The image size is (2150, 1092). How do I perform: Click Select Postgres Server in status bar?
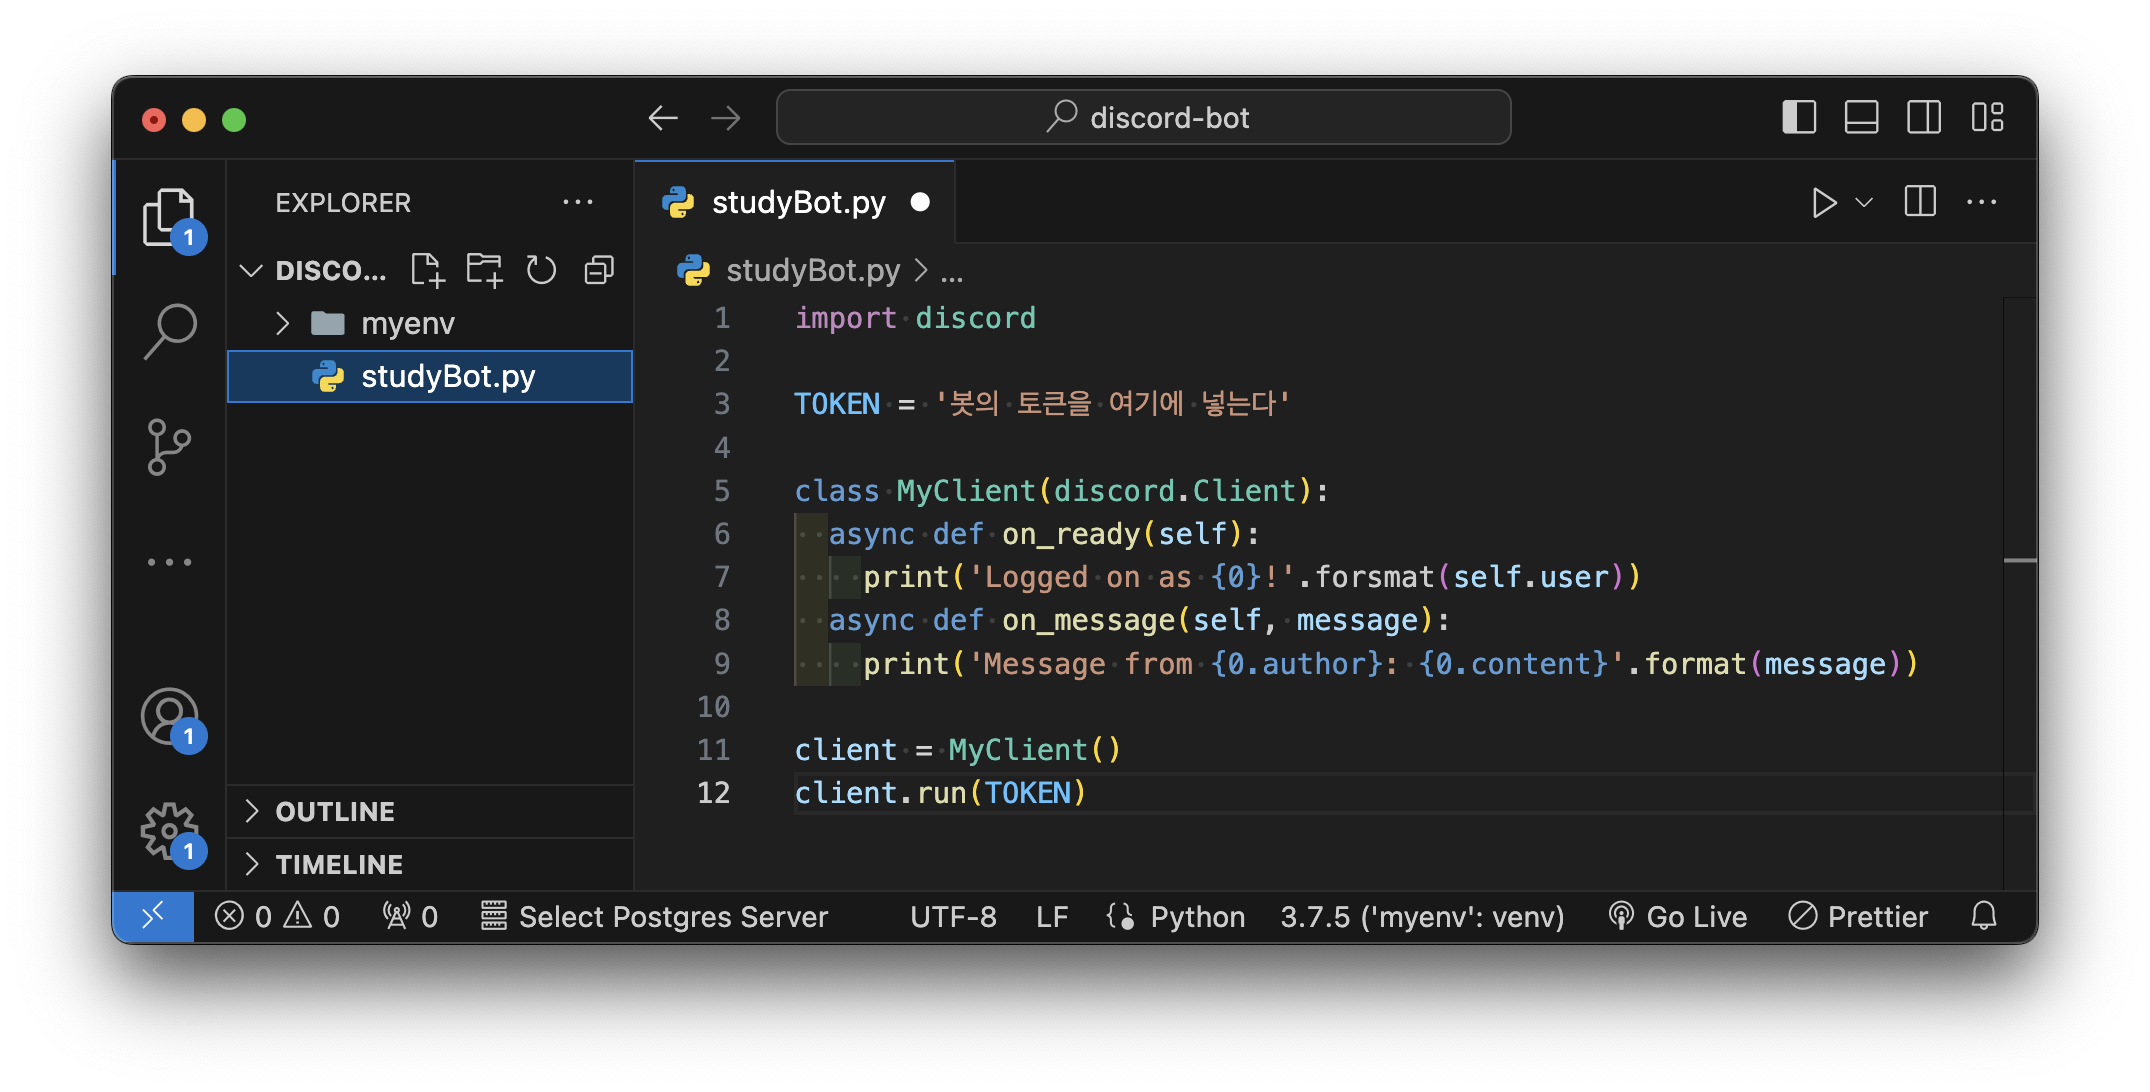point(654,916)
